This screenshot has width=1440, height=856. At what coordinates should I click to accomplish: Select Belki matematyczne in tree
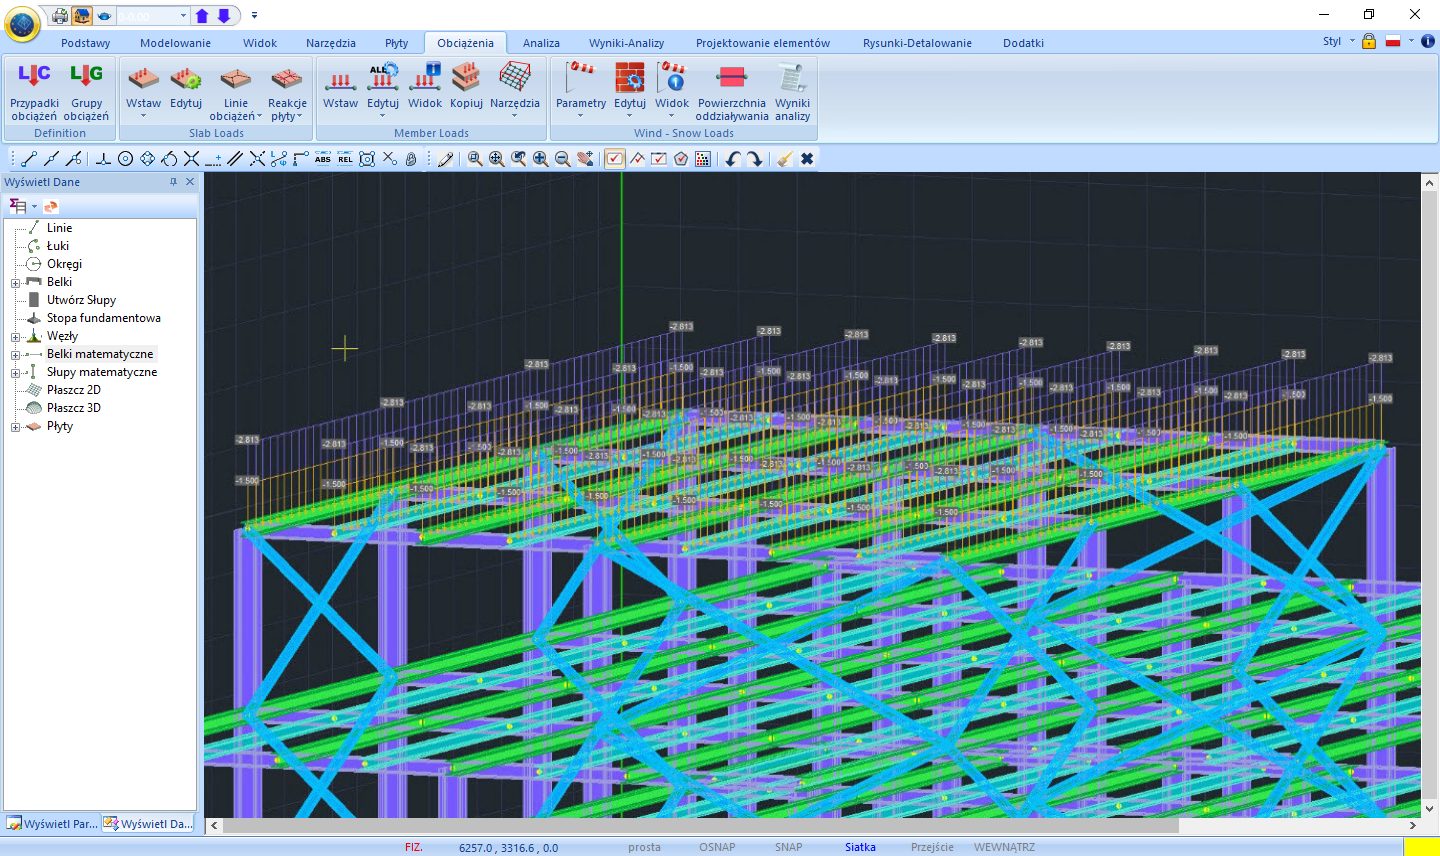(100, 354)
